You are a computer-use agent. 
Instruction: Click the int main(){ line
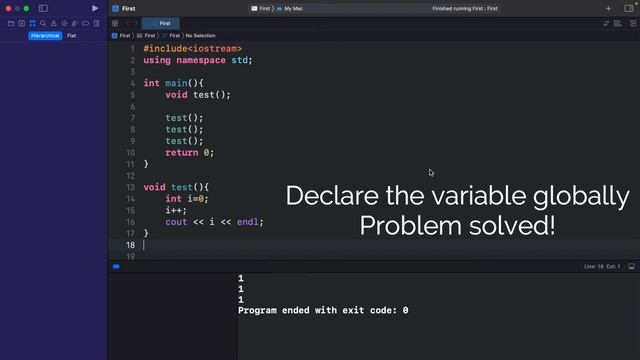173,83
